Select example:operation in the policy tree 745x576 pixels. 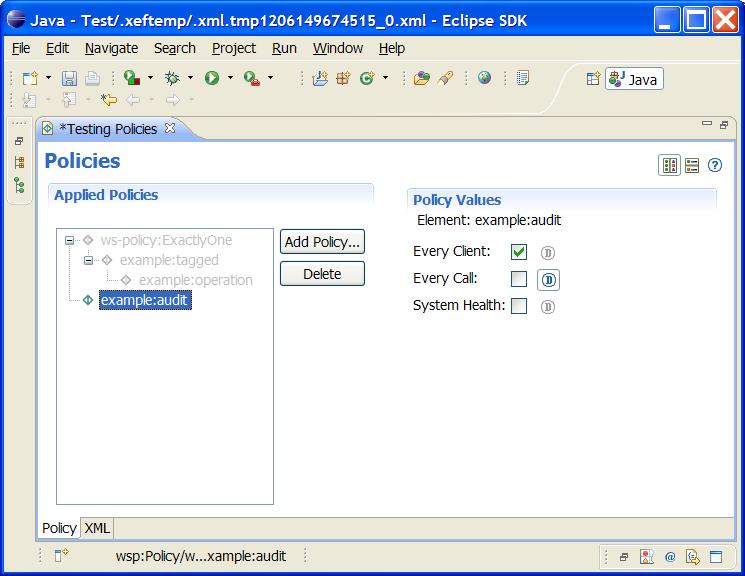pos(195,280)
